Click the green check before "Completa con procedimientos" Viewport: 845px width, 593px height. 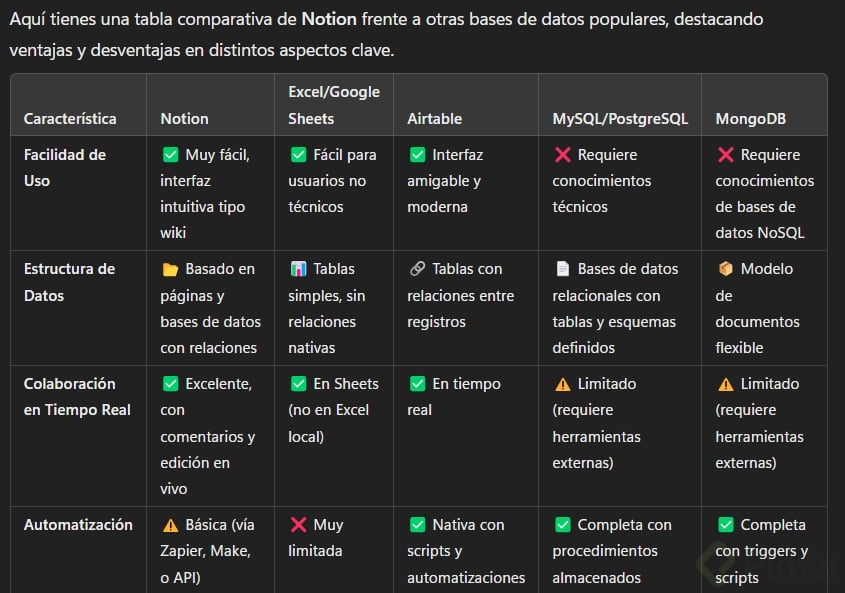pyautogui.click(x=563, y=525)
